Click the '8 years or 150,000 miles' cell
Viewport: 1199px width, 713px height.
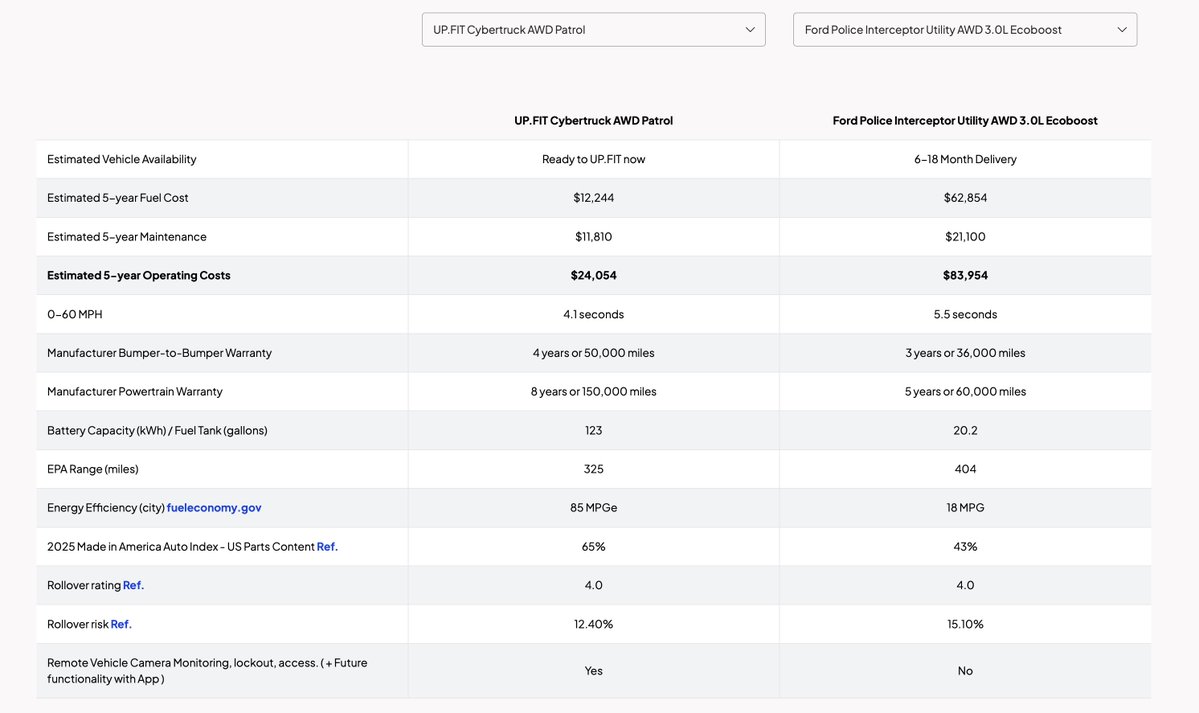pos(593,391)
